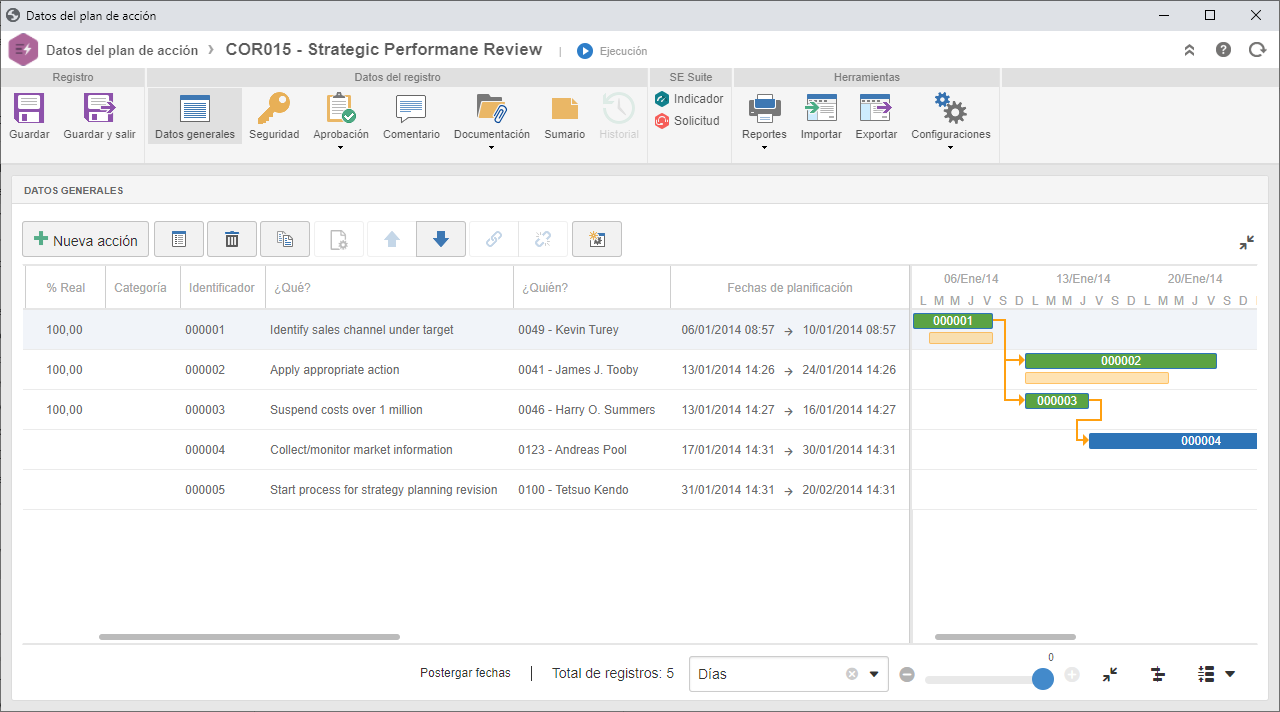Screen dimensions: 1280x712
Task: Click Postergar fechas link
Action: pyautogui.click(x=465, y=673)
